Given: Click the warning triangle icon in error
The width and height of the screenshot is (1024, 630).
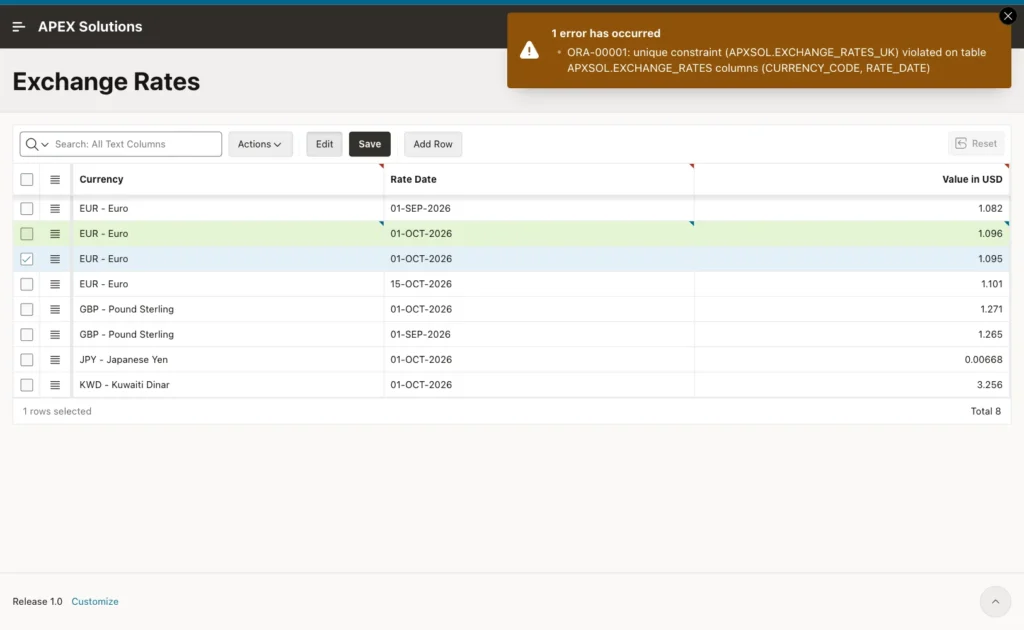Looking at the screenshot, I should tap(529, 50).
